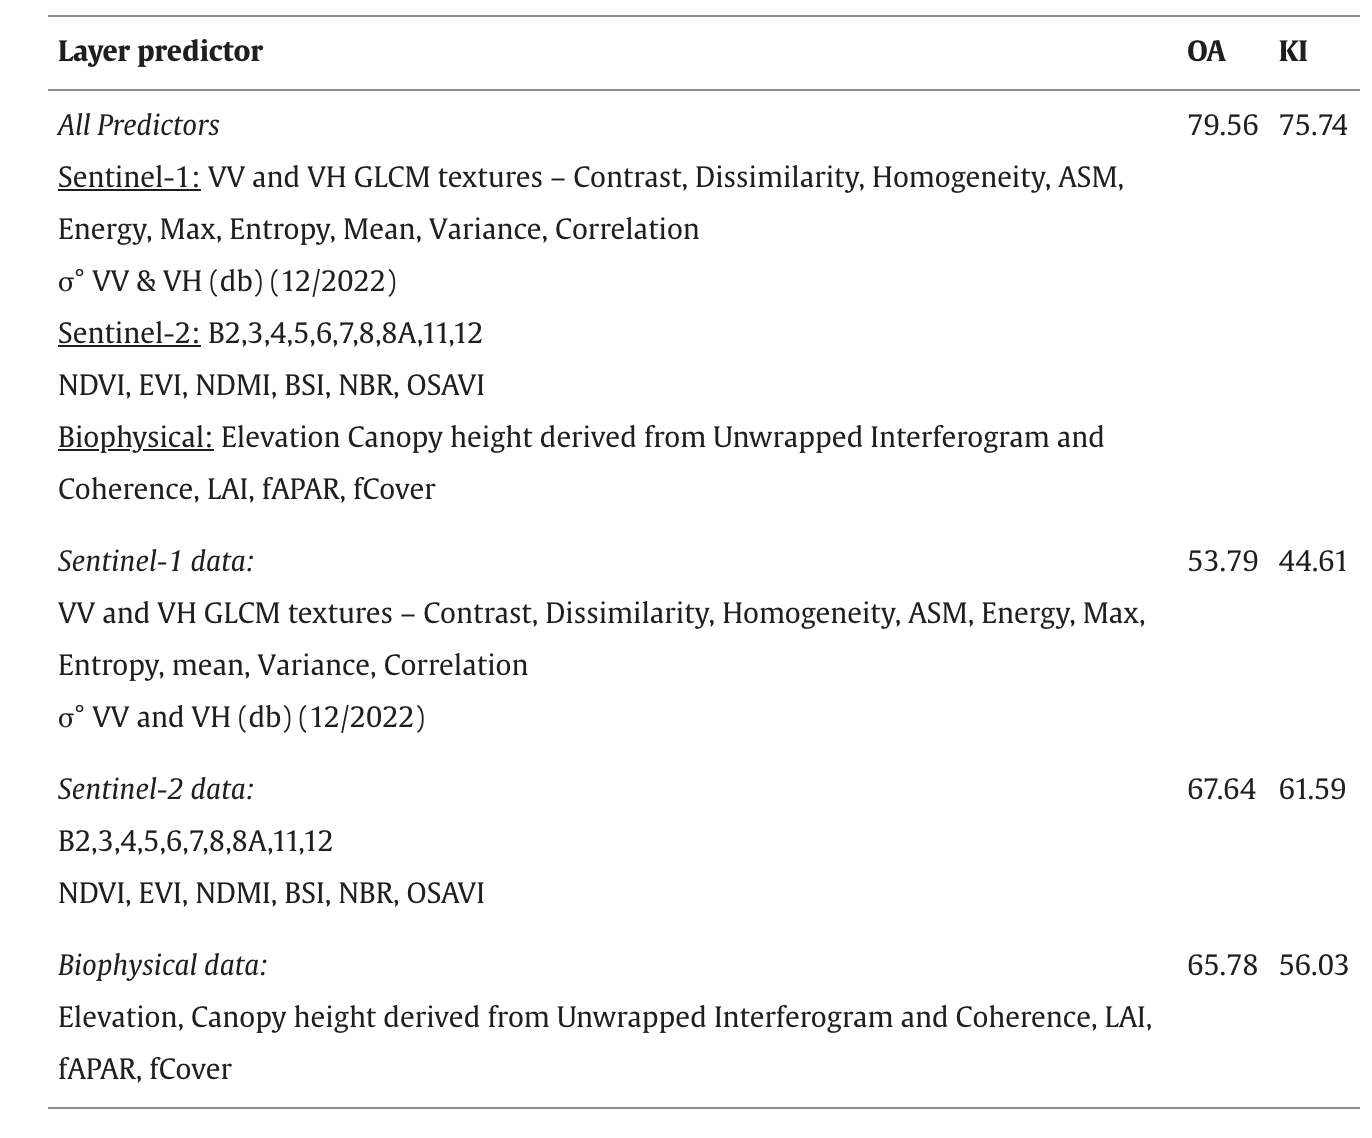This screenshot has height=1138, width=1372.
Task: Click the KI value 56.03
Action: coord(1313,965)
